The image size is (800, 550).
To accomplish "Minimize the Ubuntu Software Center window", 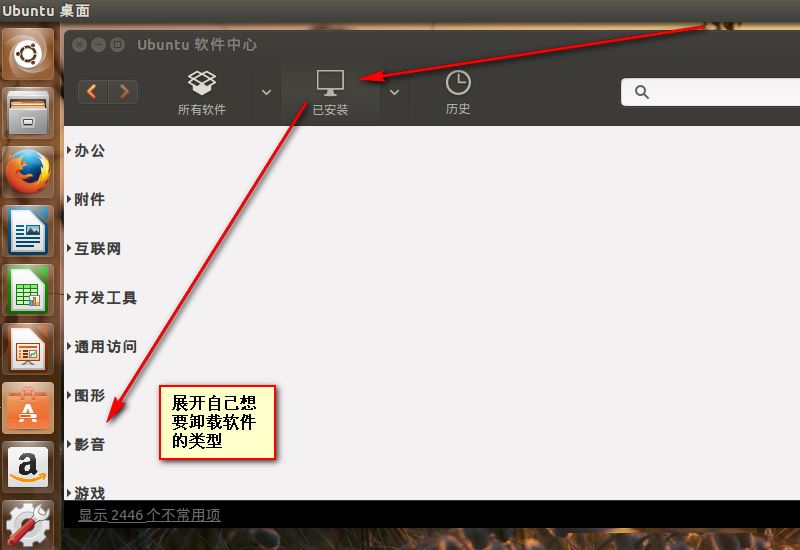I will point(98,45).
